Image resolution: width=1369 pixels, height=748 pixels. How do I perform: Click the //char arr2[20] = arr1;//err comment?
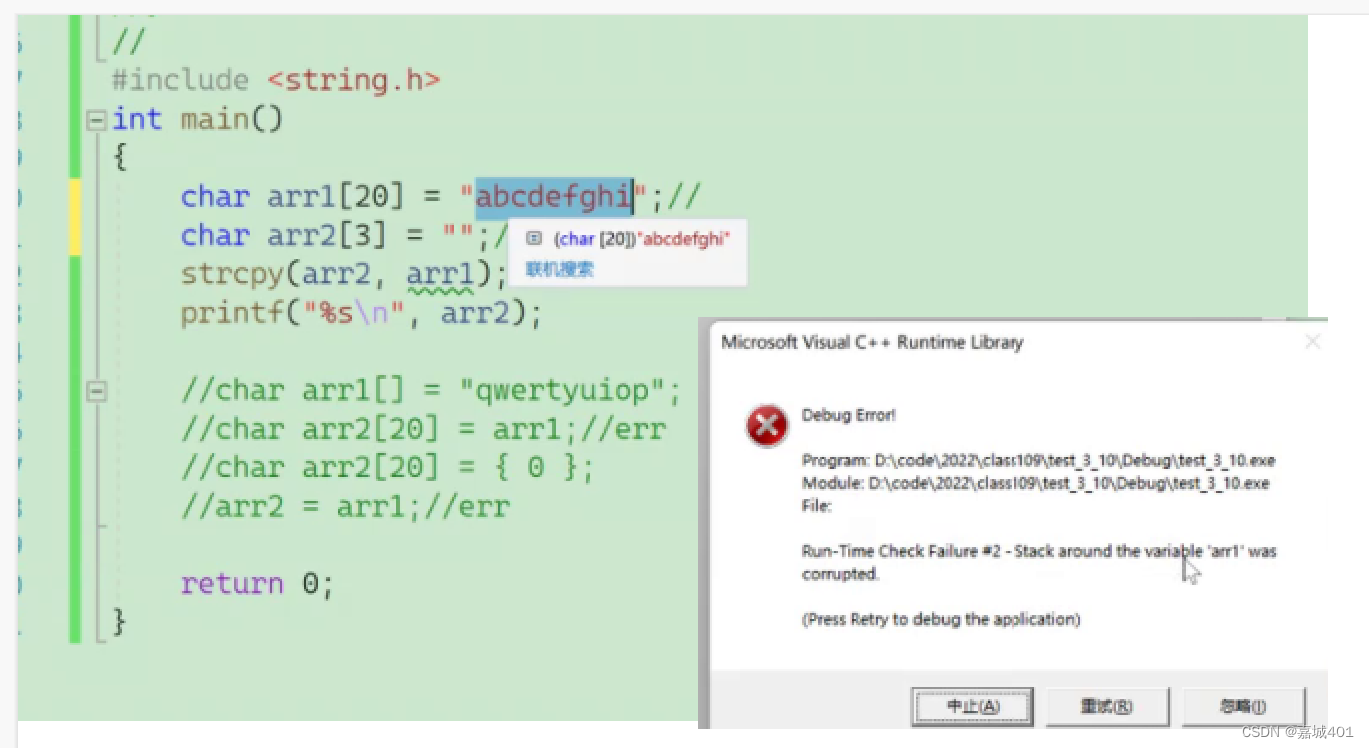tap(424, 430)
